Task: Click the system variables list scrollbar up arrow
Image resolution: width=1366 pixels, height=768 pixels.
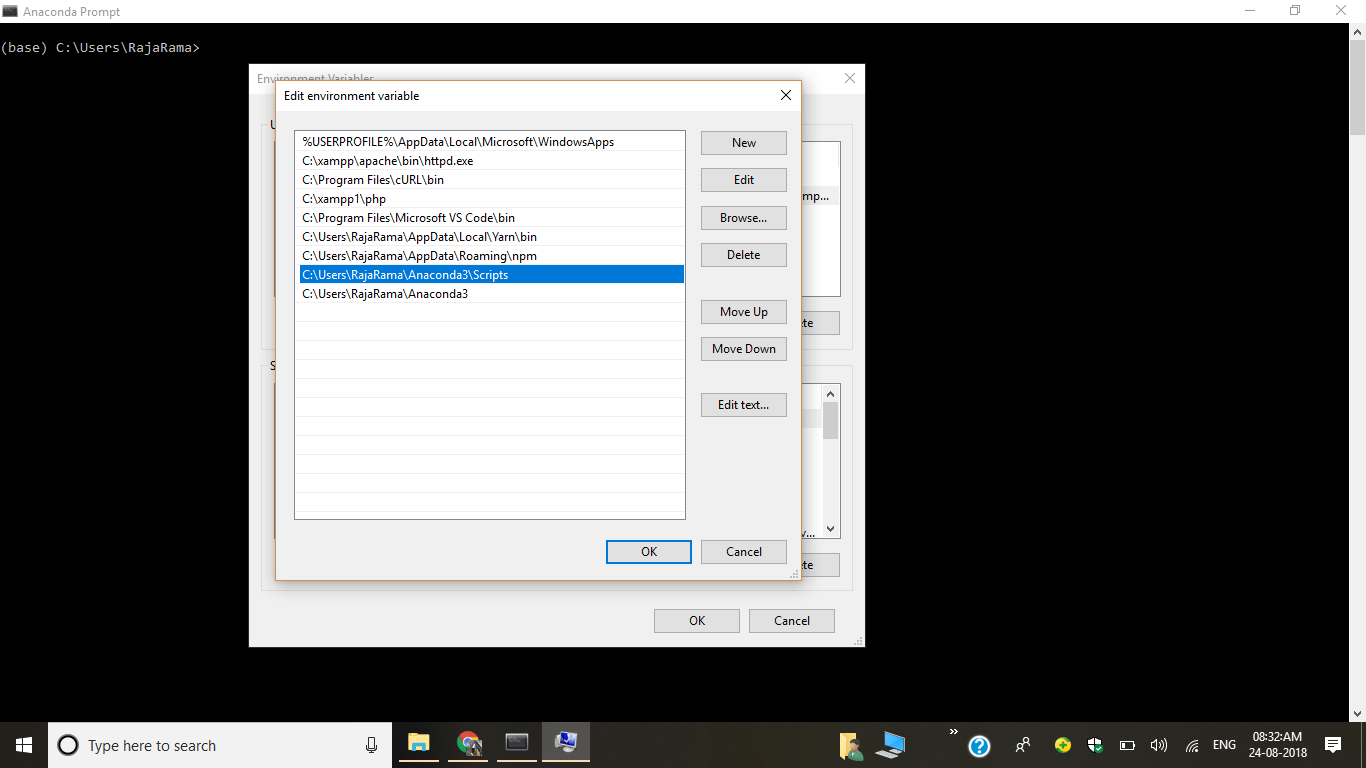Action: point(830,394)
